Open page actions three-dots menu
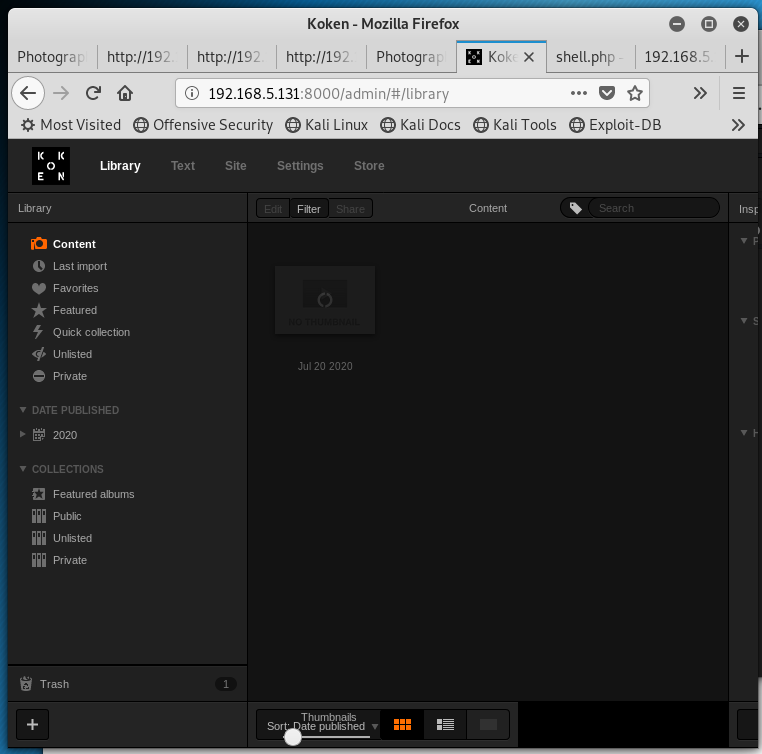The image size is (762, 754). (x=578, y=93)
